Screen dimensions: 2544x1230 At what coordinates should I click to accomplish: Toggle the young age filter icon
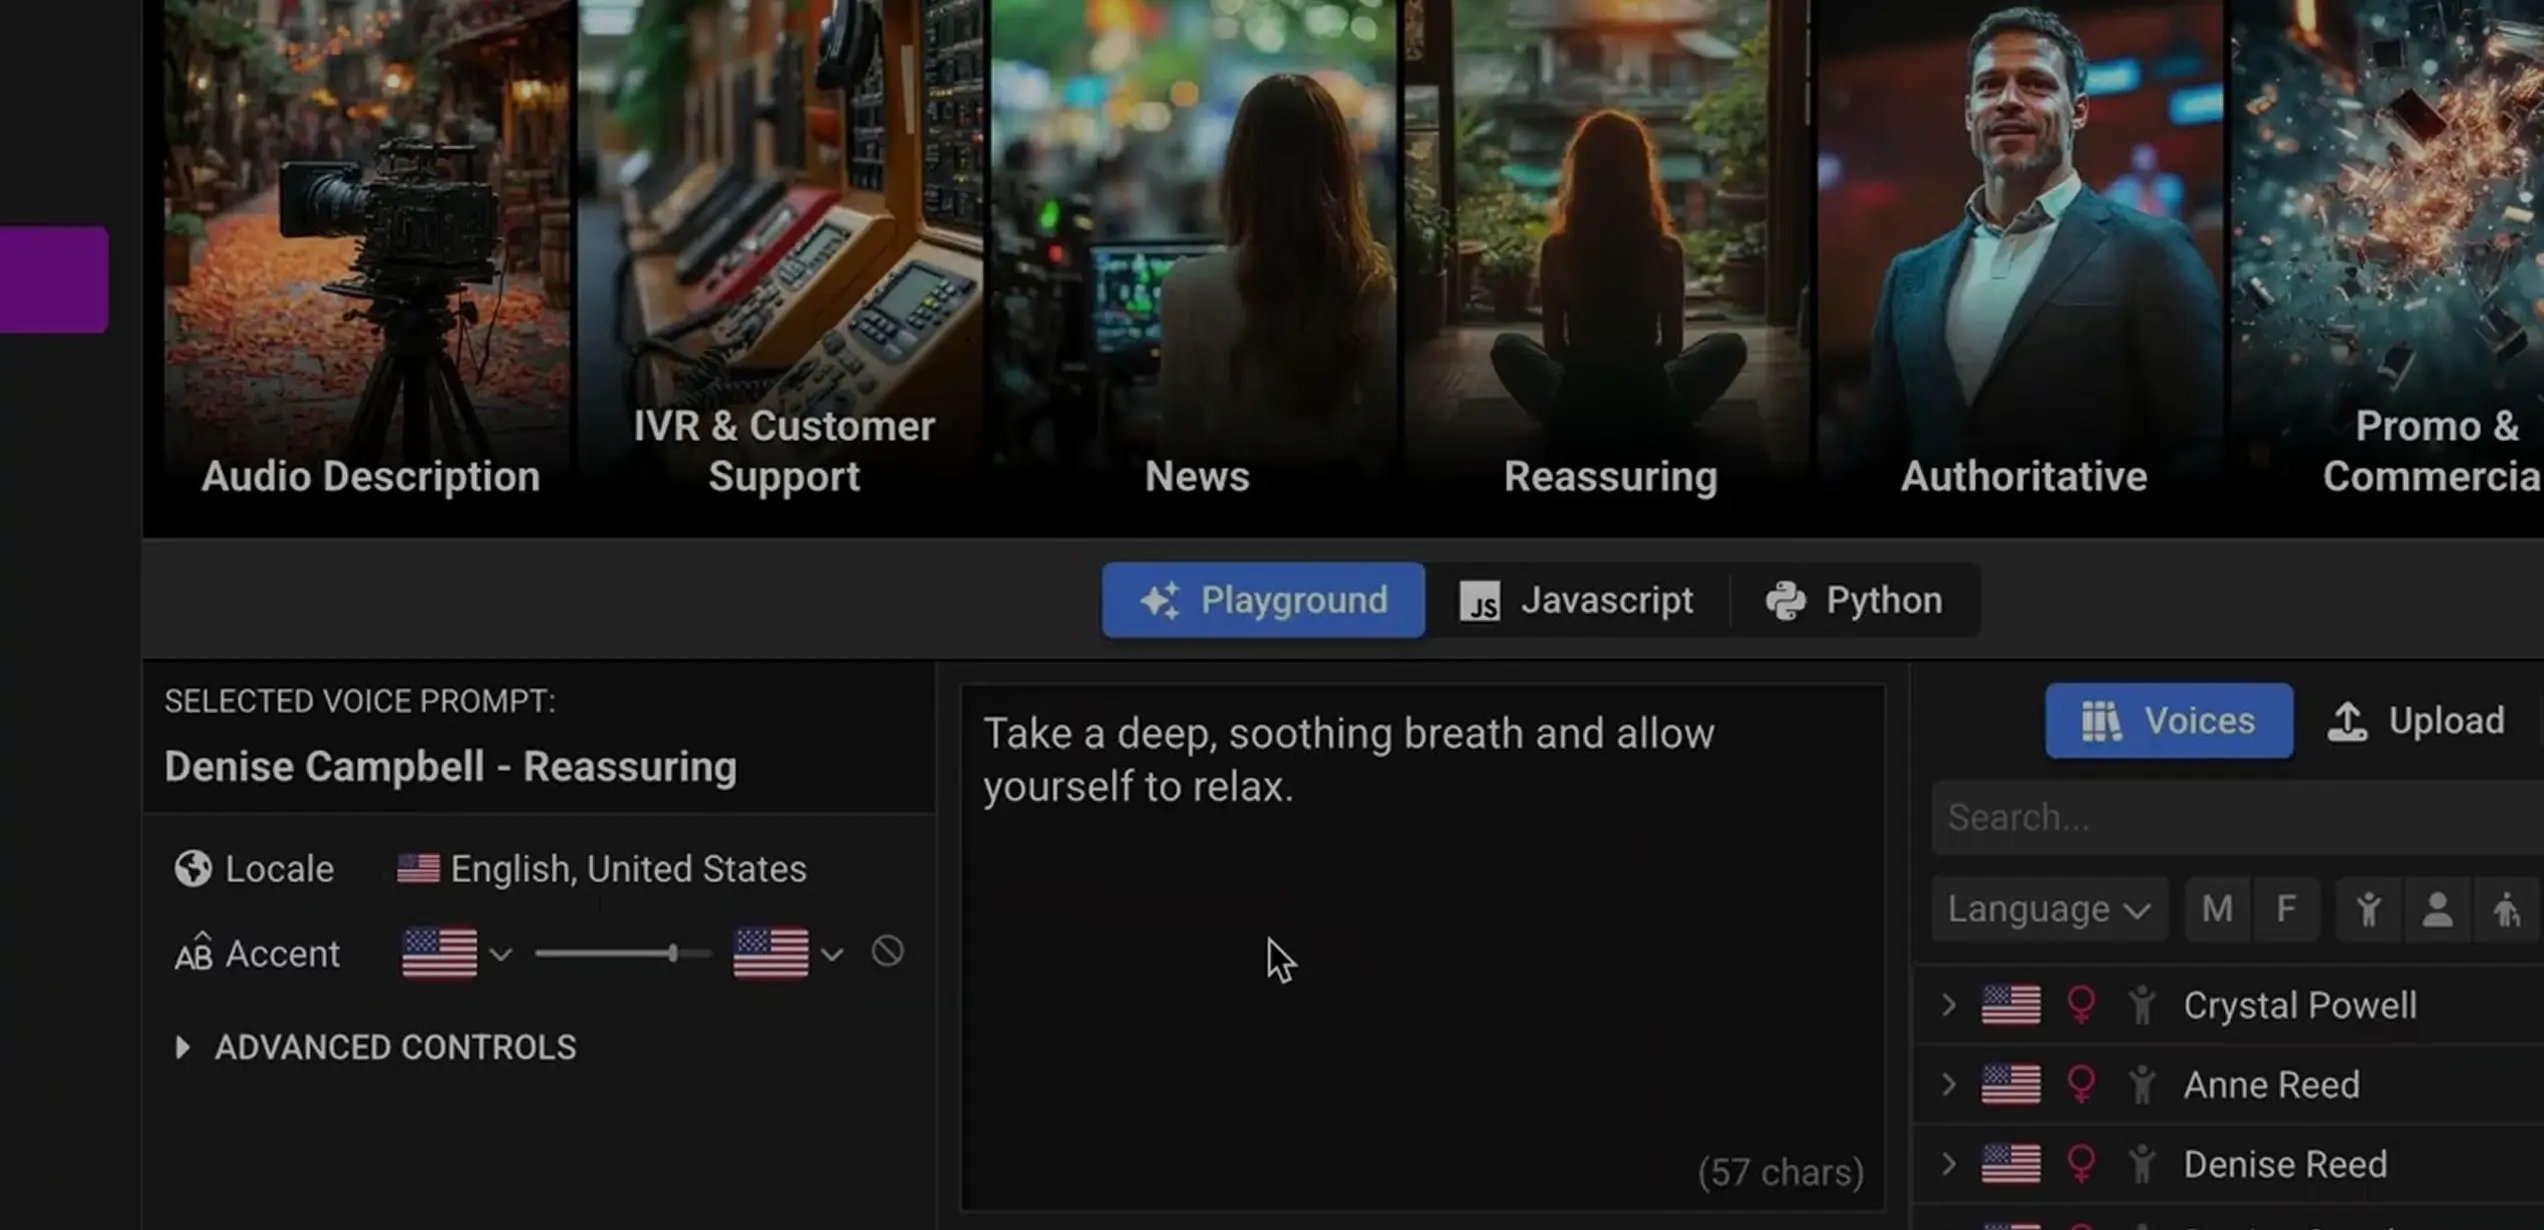[2368, 909]
